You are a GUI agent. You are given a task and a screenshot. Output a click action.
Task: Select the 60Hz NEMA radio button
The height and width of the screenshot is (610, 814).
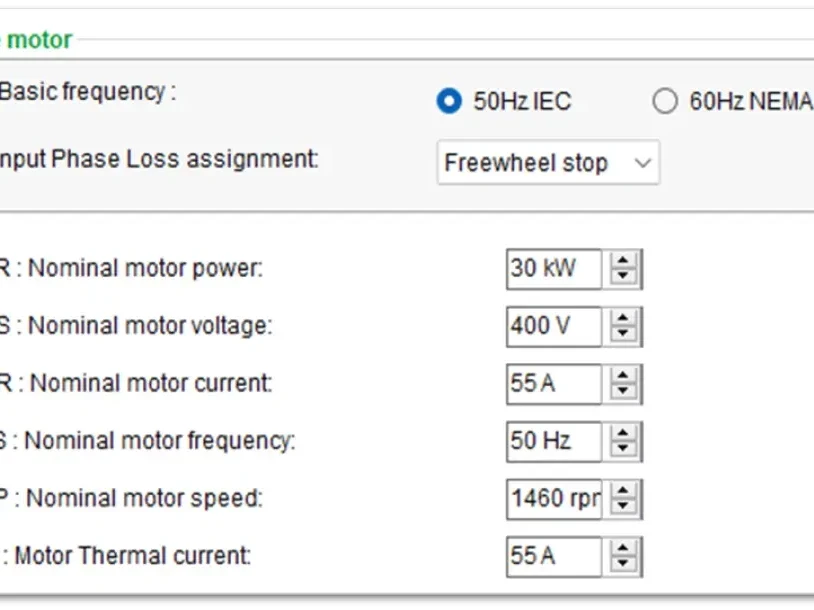click(664, 101)
